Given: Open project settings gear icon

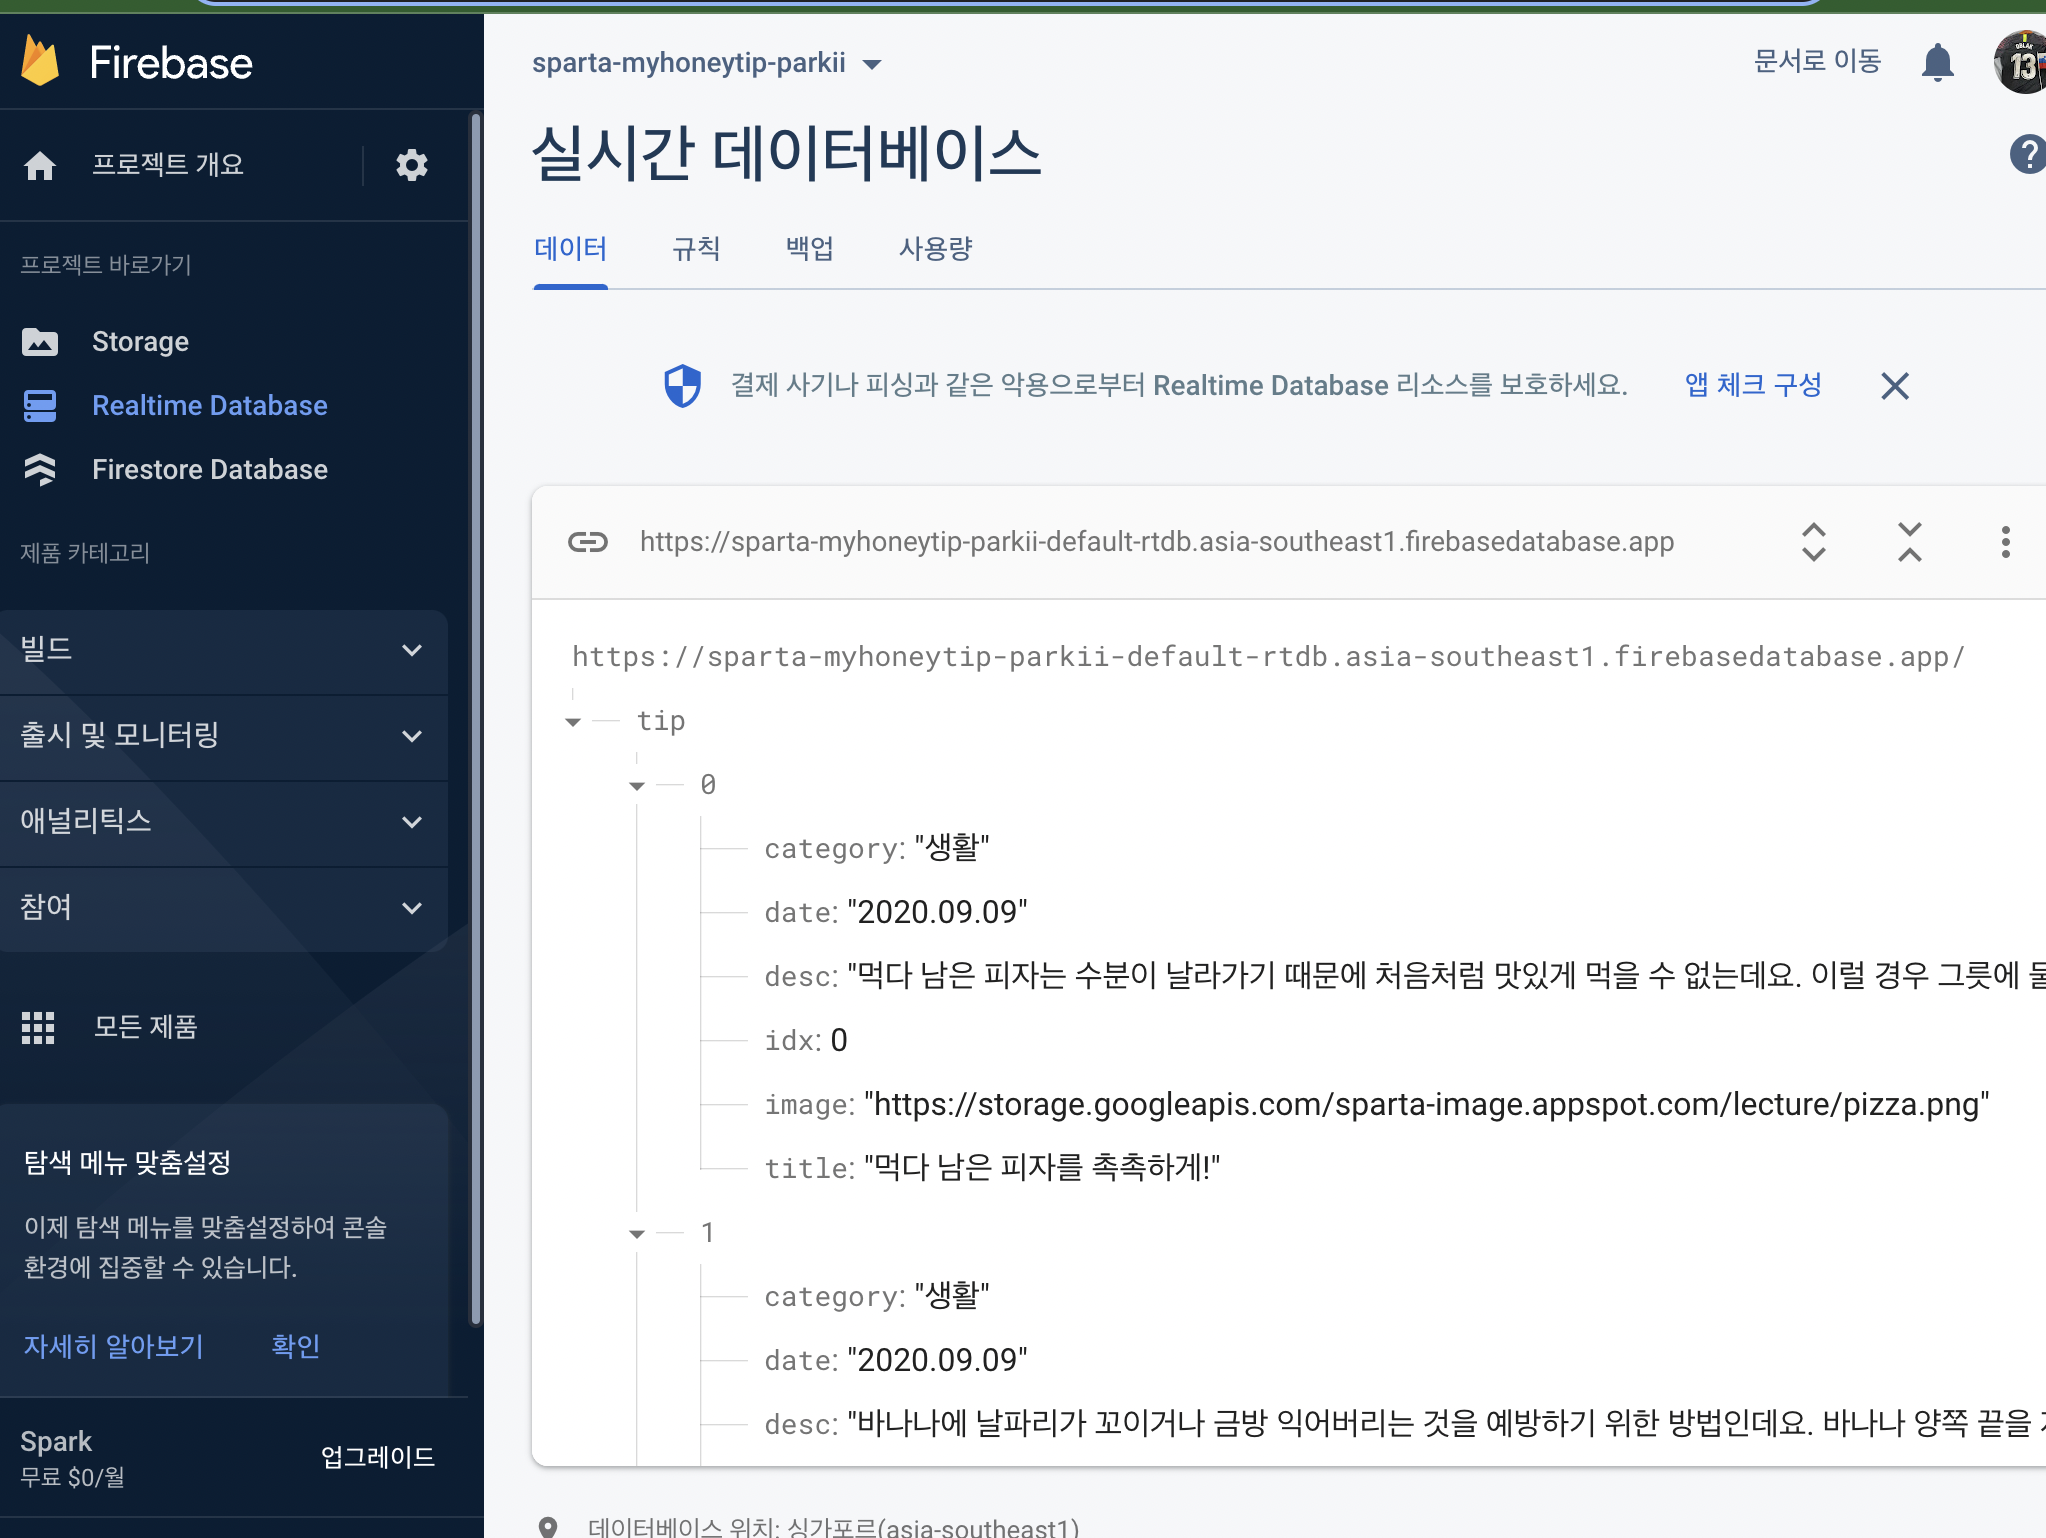Looking at the screenshot, I should (411, 165).
